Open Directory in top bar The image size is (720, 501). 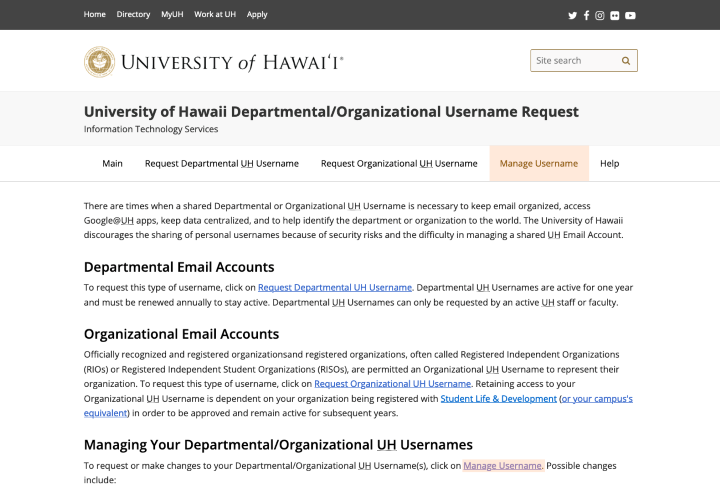[133, 14]
